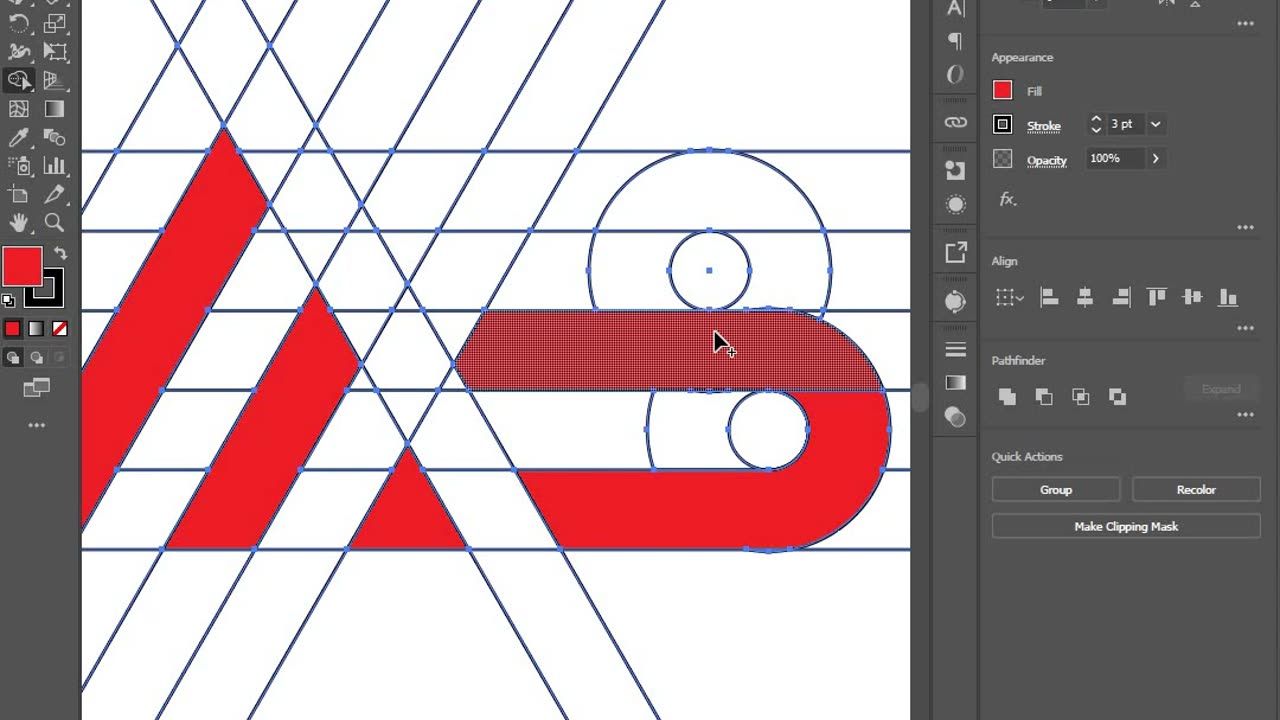Select the Eyedropper tool
1280x720 pixels.
18,138
